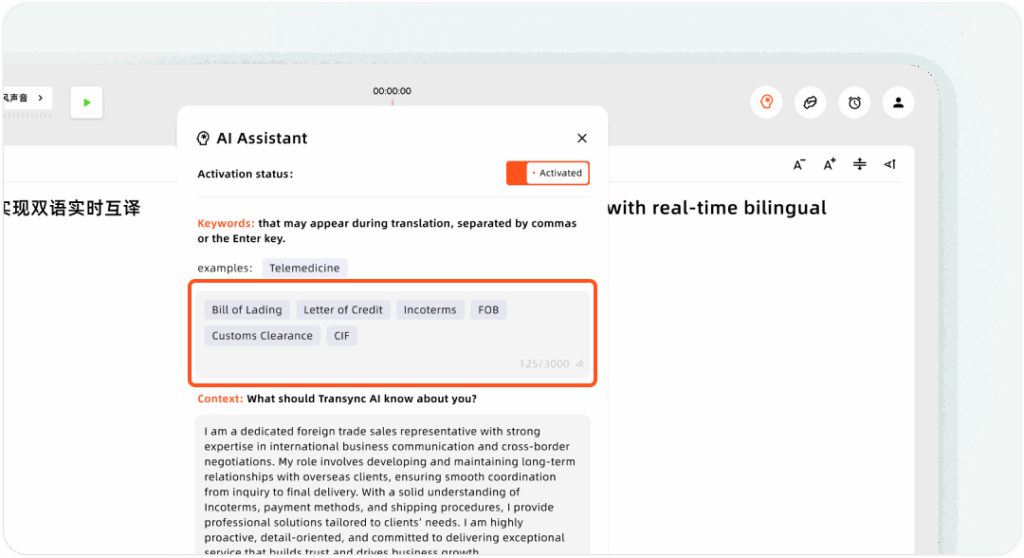Toggle the Activated status switch

pyautogui.click(x=548, y=173)
